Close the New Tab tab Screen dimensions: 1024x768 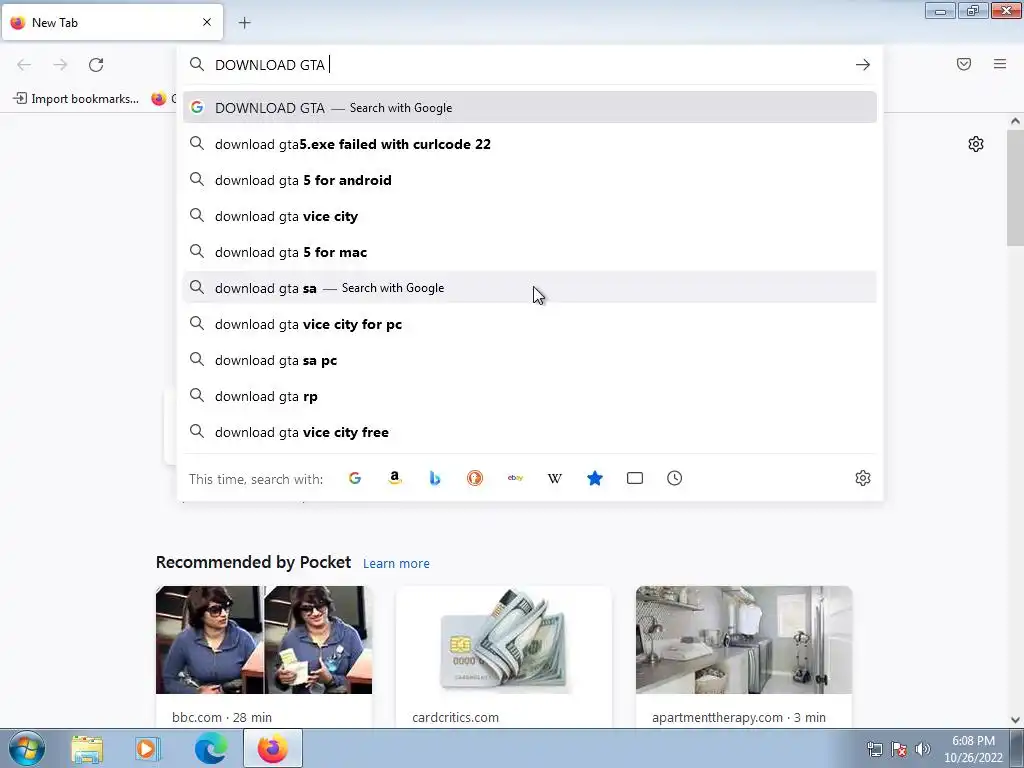click(x=207, y=22)
